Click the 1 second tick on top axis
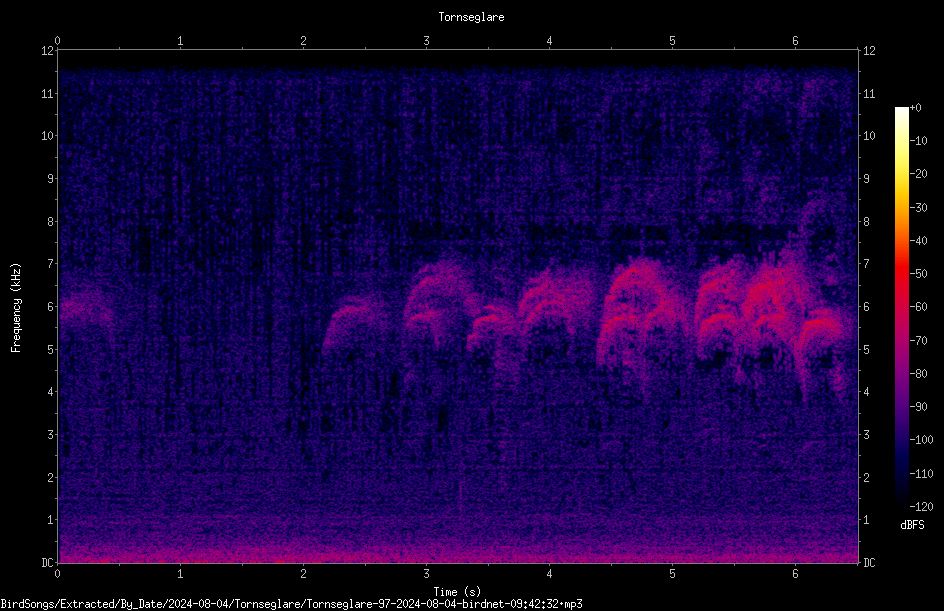Viewport: 944px width, 611px height. 180,41
